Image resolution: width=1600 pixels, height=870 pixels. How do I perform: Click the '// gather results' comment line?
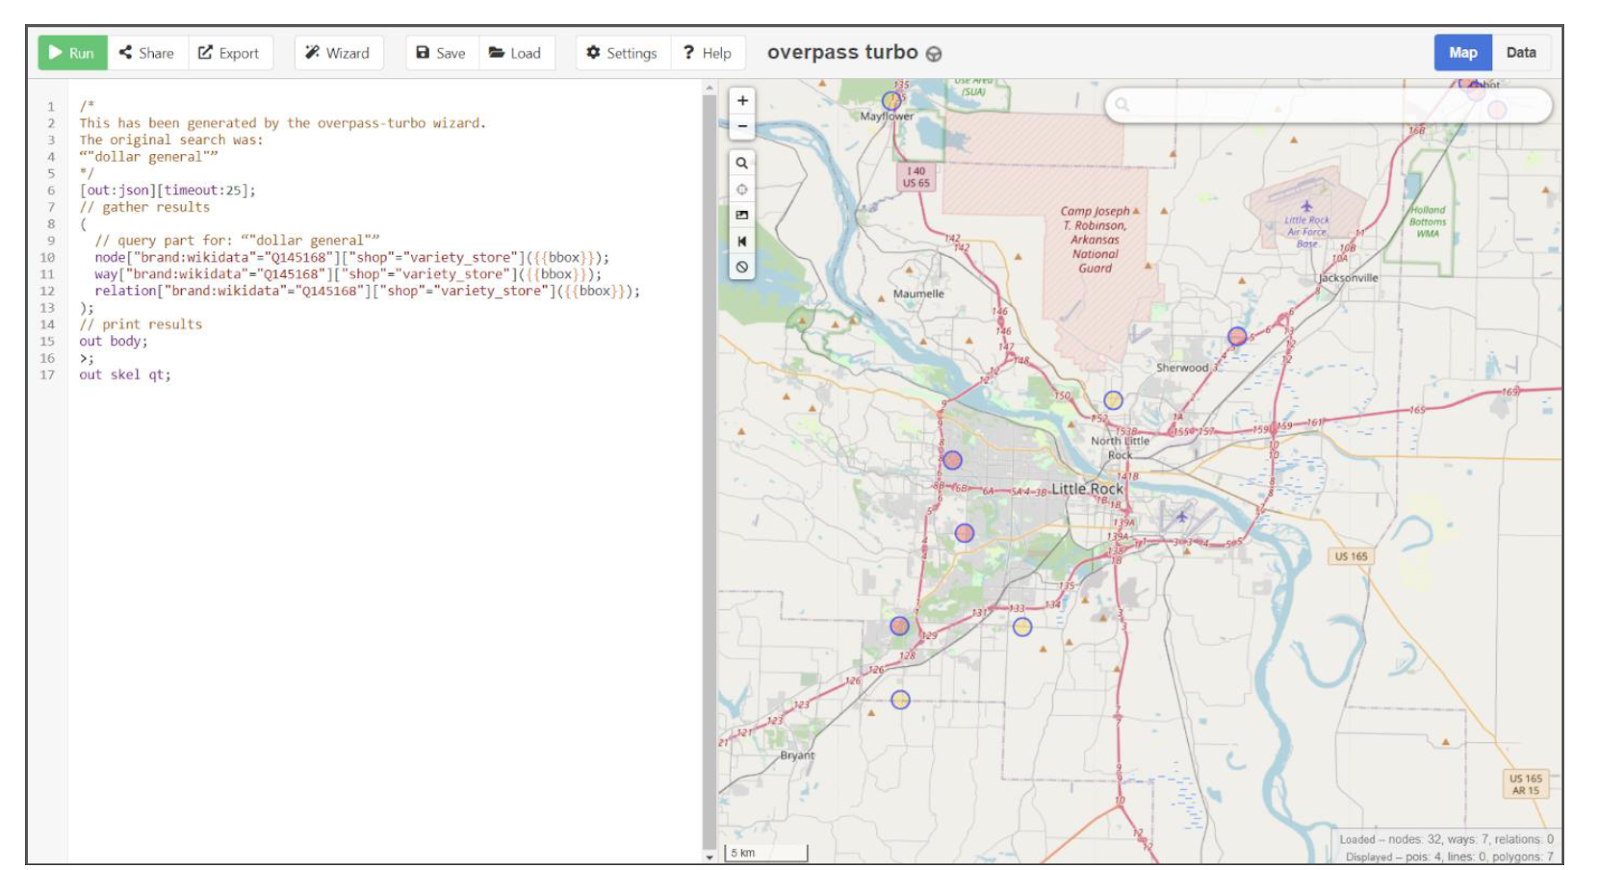(x=145, y=207)
